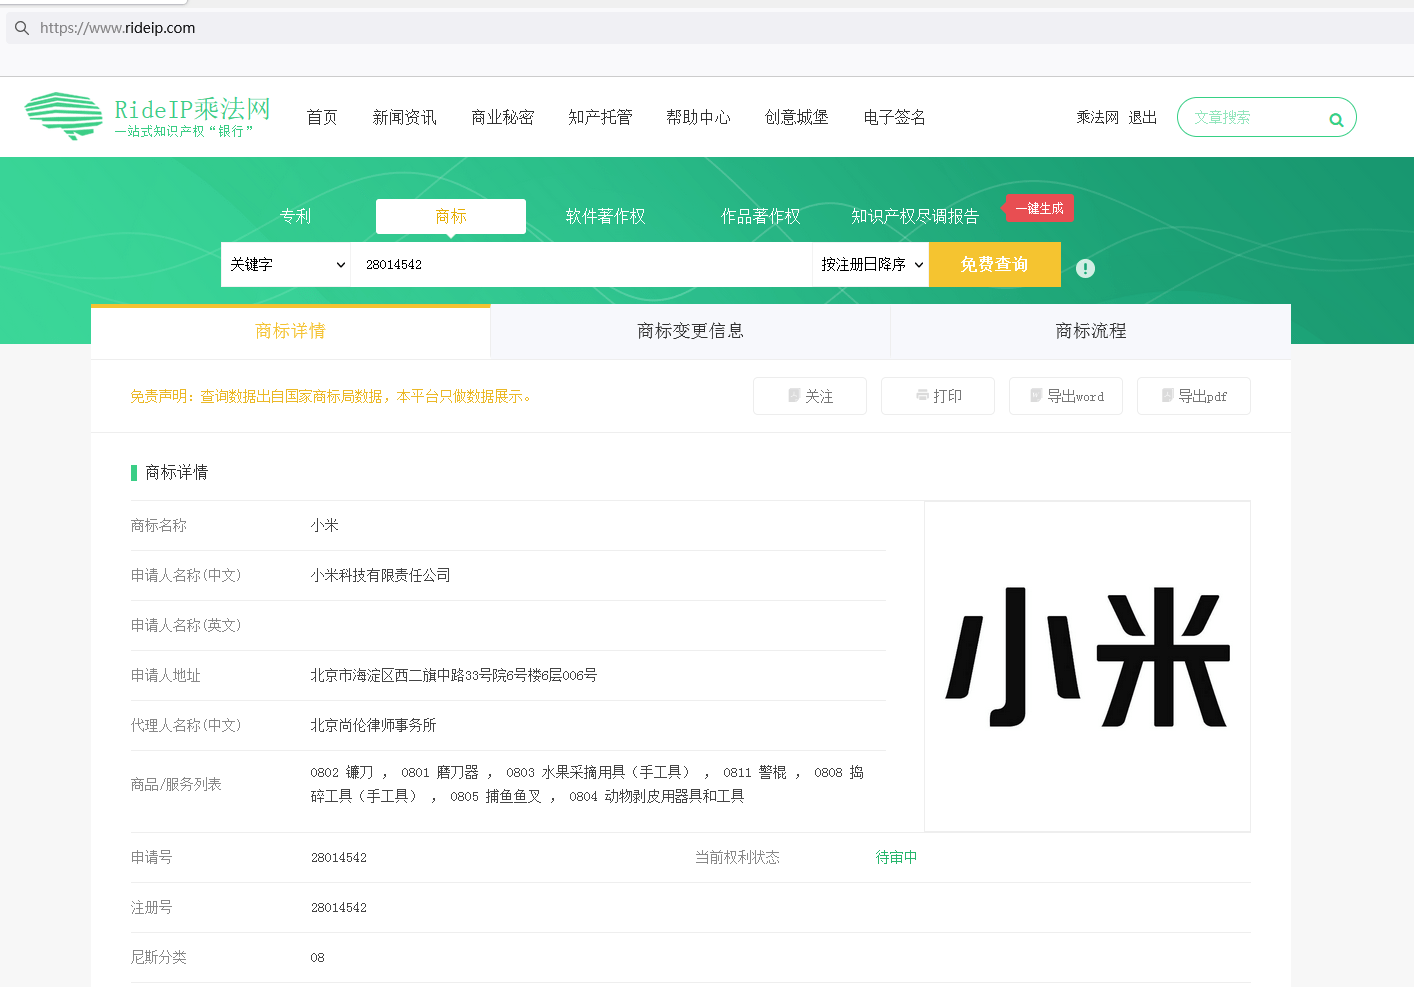The height and width of the screenshot is (987, 1414).
Task: Click the 免责声明 disclaimer text
Action: tap(330, 396)
